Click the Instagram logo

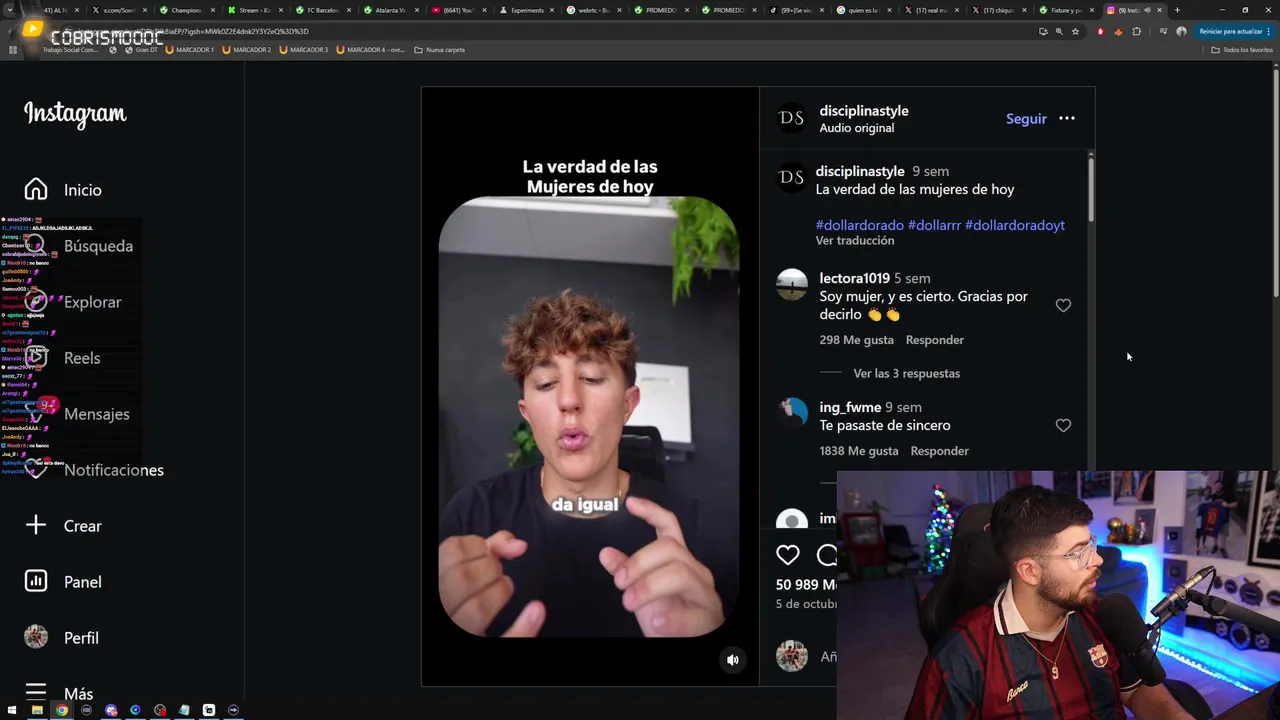click(75, 114)
